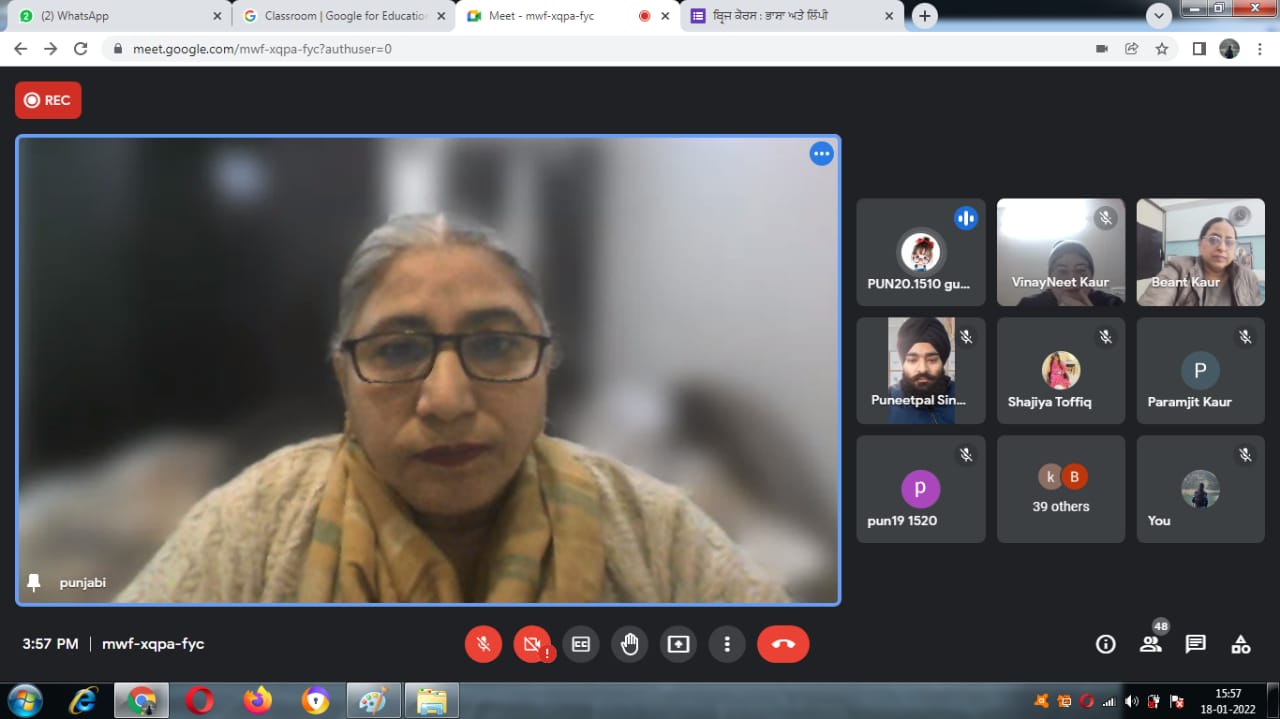1280x719 pixels.
Task: Expand the Chrome tab search dropdown
Action: pyautogui.click(x=1158, y=16)
